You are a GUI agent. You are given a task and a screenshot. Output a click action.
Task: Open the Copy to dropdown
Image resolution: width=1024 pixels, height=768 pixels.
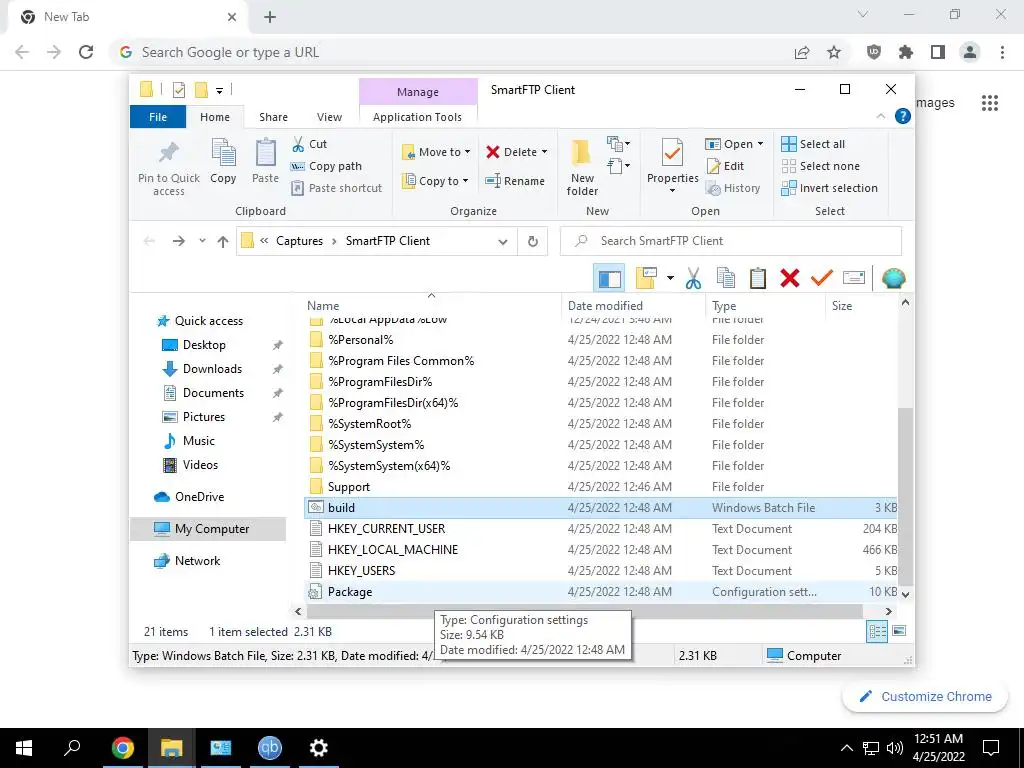(x=436, y=181)
